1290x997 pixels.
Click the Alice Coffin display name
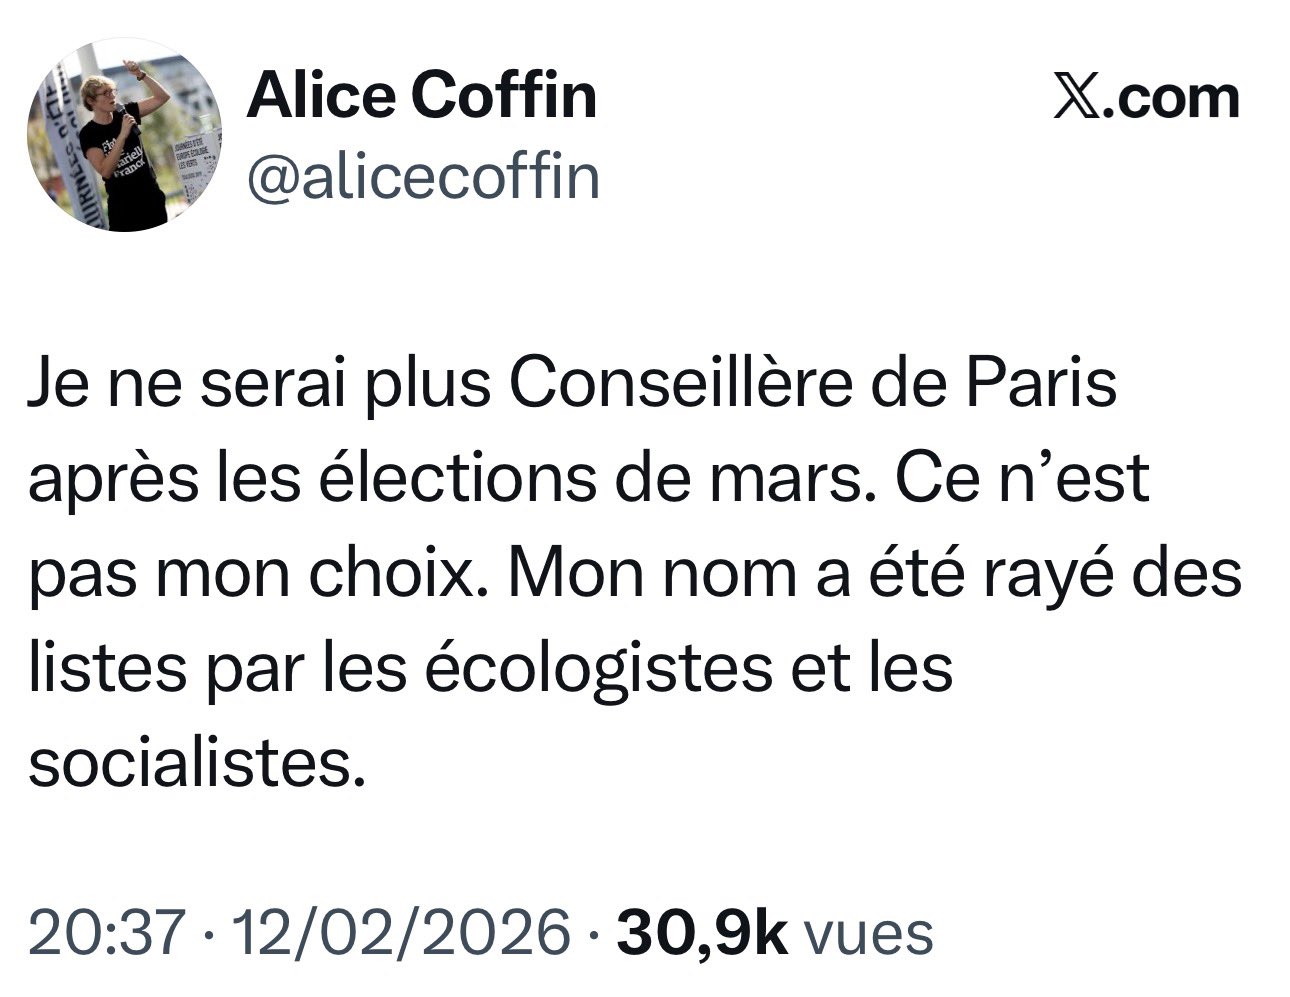coord(421,96)
